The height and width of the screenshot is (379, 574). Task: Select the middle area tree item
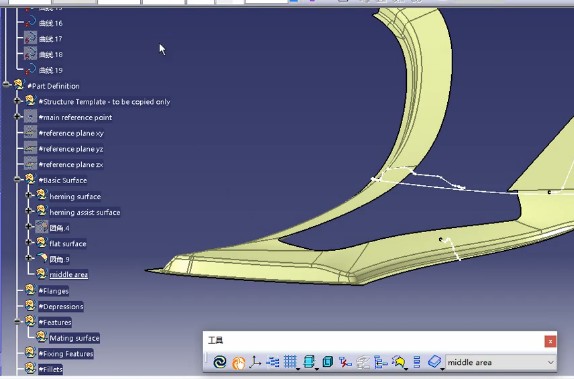coord(68,275)
